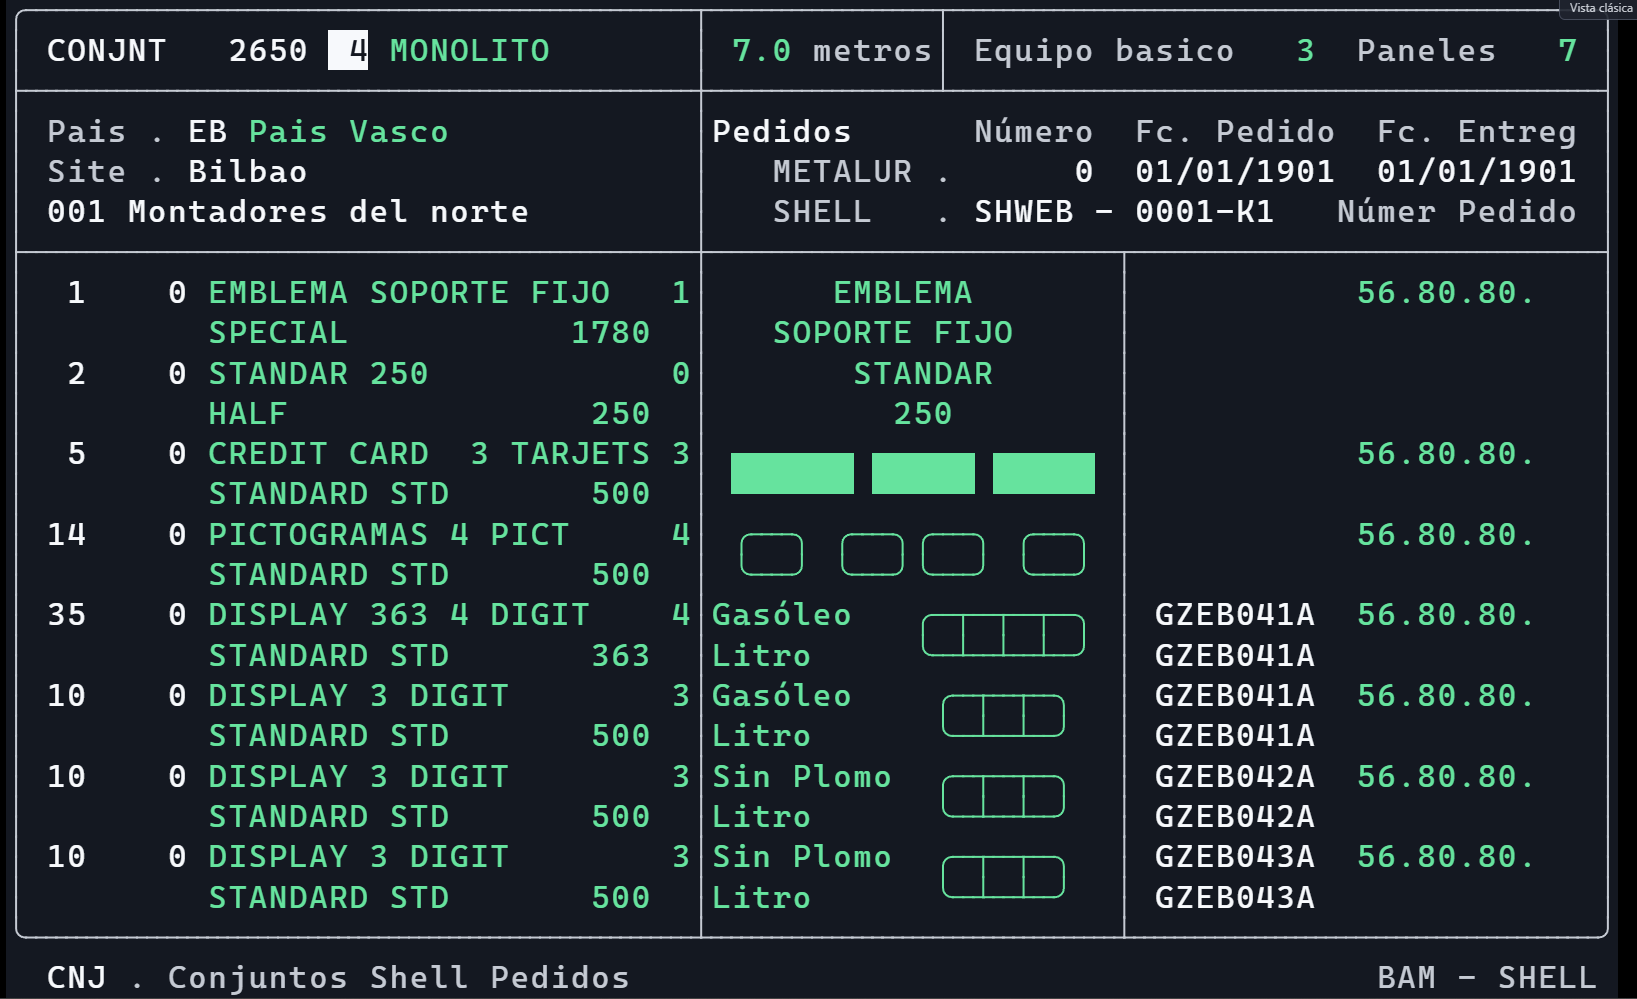Click the Pedidos heading
The width and height of the screenshot is (1637, 999).
point(782,132)
